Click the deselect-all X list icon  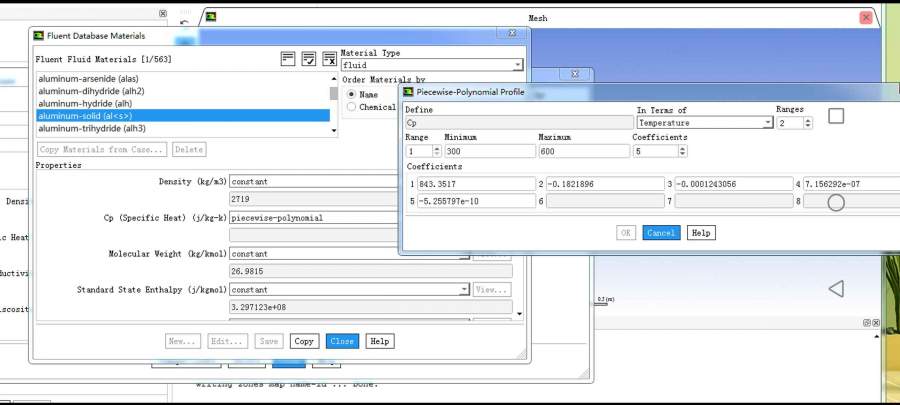click(x=329, y=59)
